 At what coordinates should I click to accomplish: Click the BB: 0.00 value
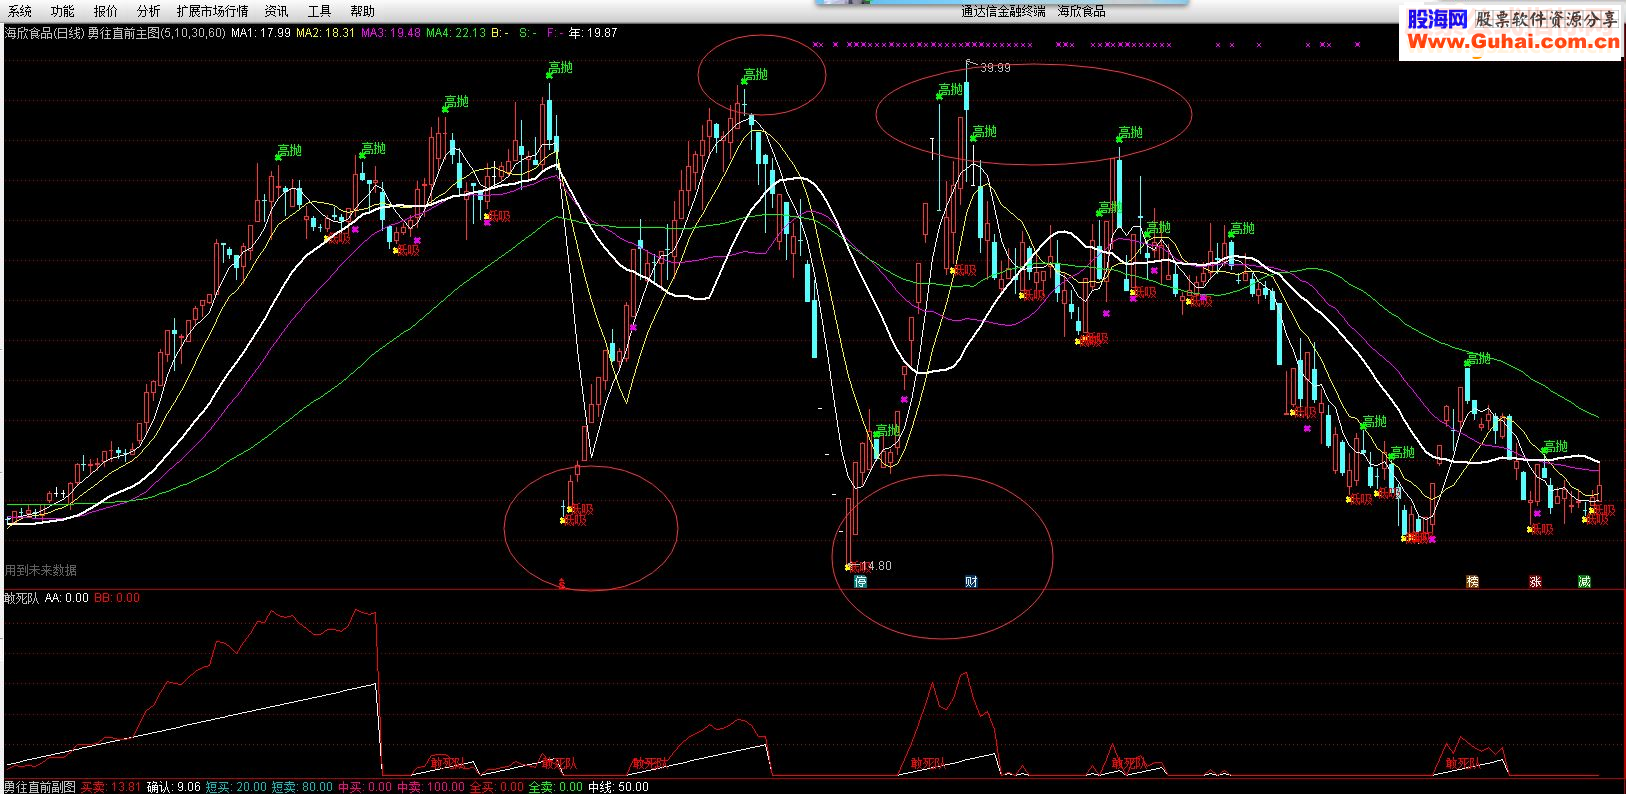point(117,598)
